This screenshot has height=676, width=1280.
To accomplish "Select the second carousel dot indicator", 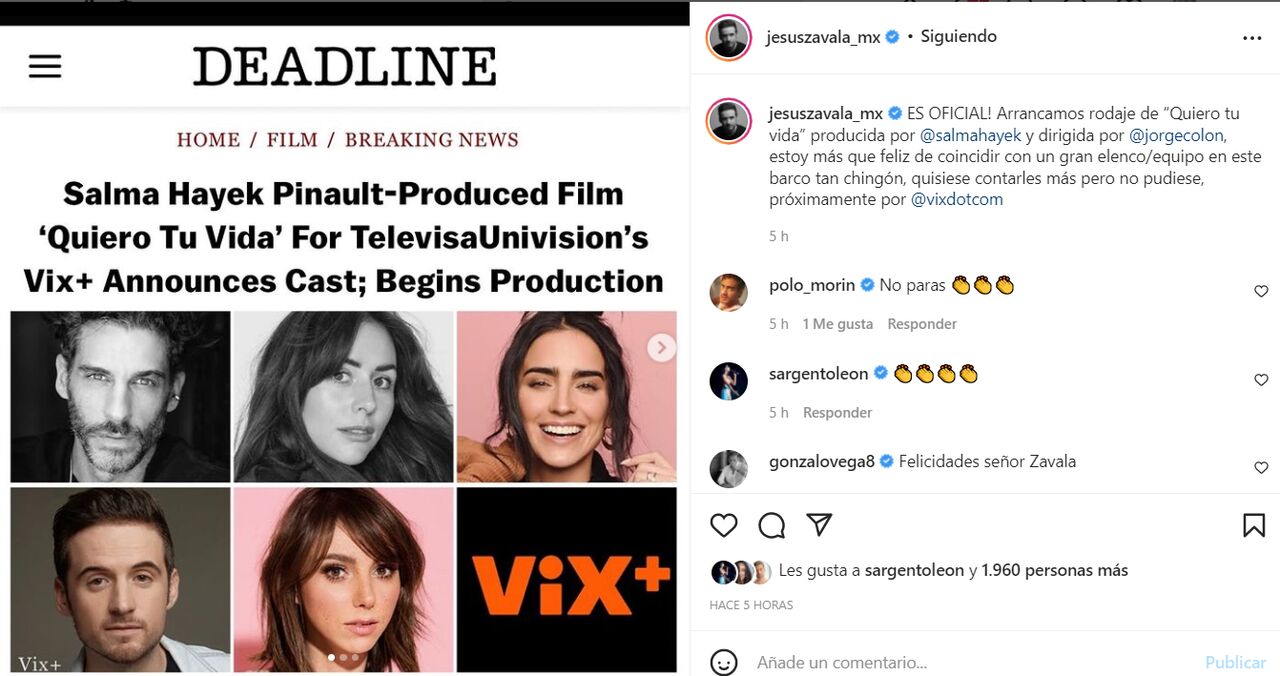I will click(343, 657).
